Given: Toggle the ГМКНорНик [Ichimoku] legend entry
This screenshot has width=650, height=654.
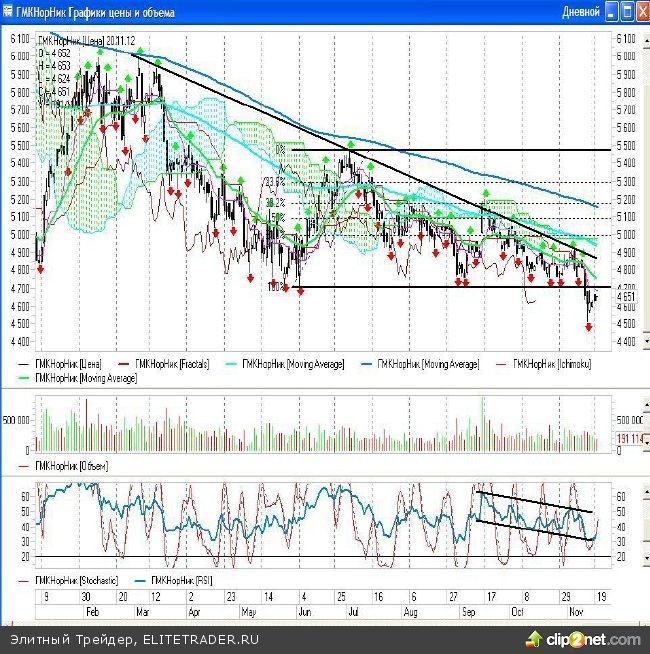Looking at the screenshot, I should [551, 364].
